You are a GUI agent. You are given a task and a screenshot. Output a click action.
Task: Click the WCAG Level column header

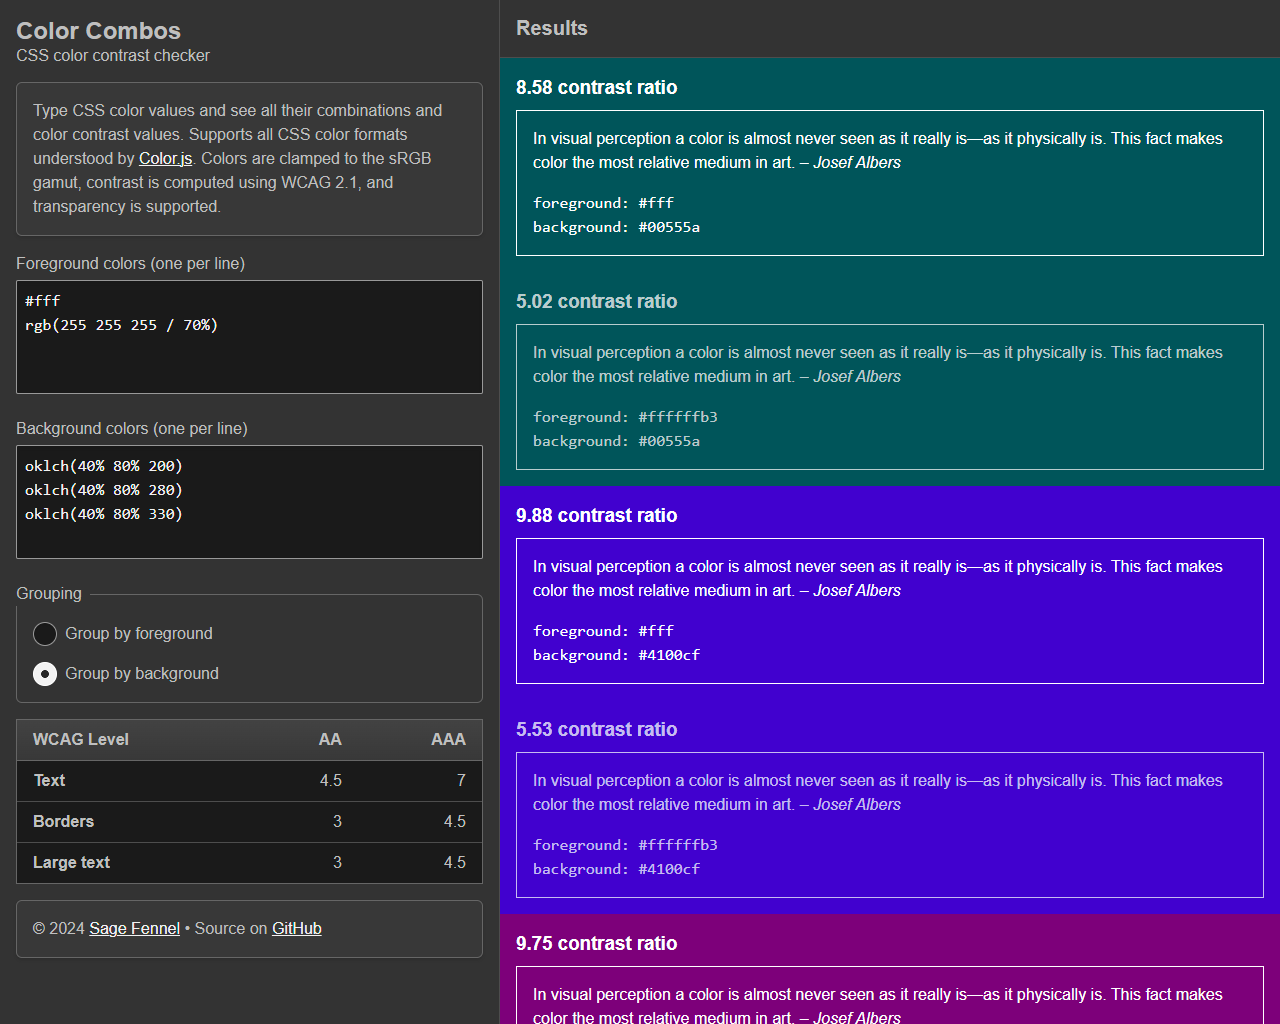point(81,739)
